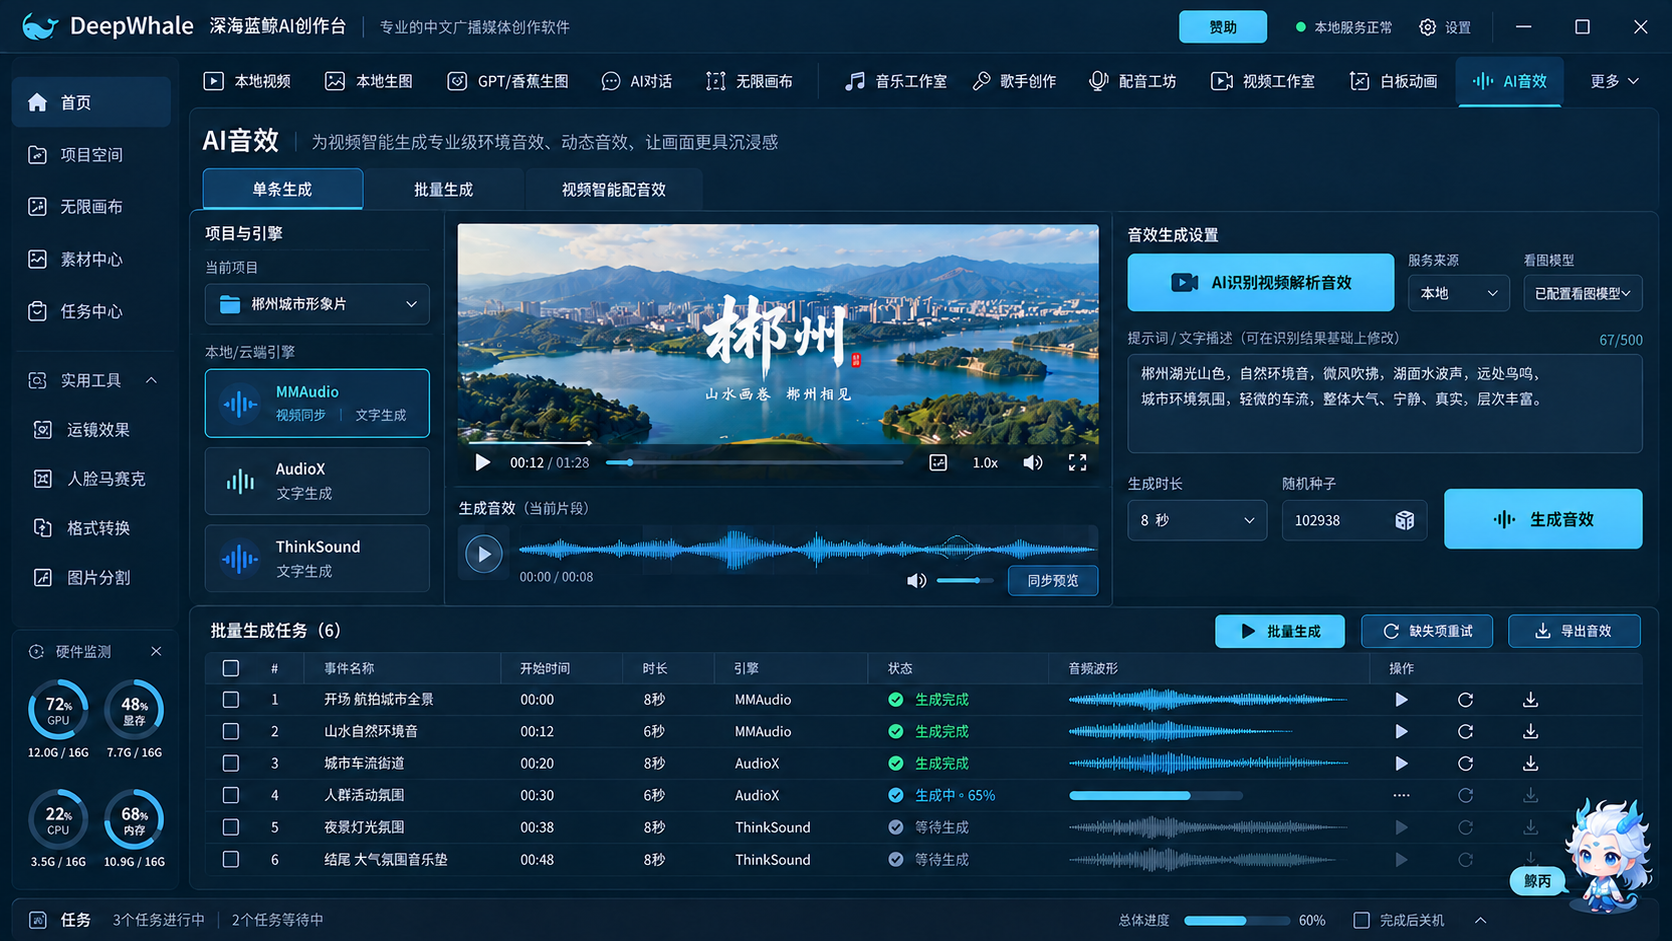Open 运镜效果 tool
1672x941 pixels.
coord(91,430)
